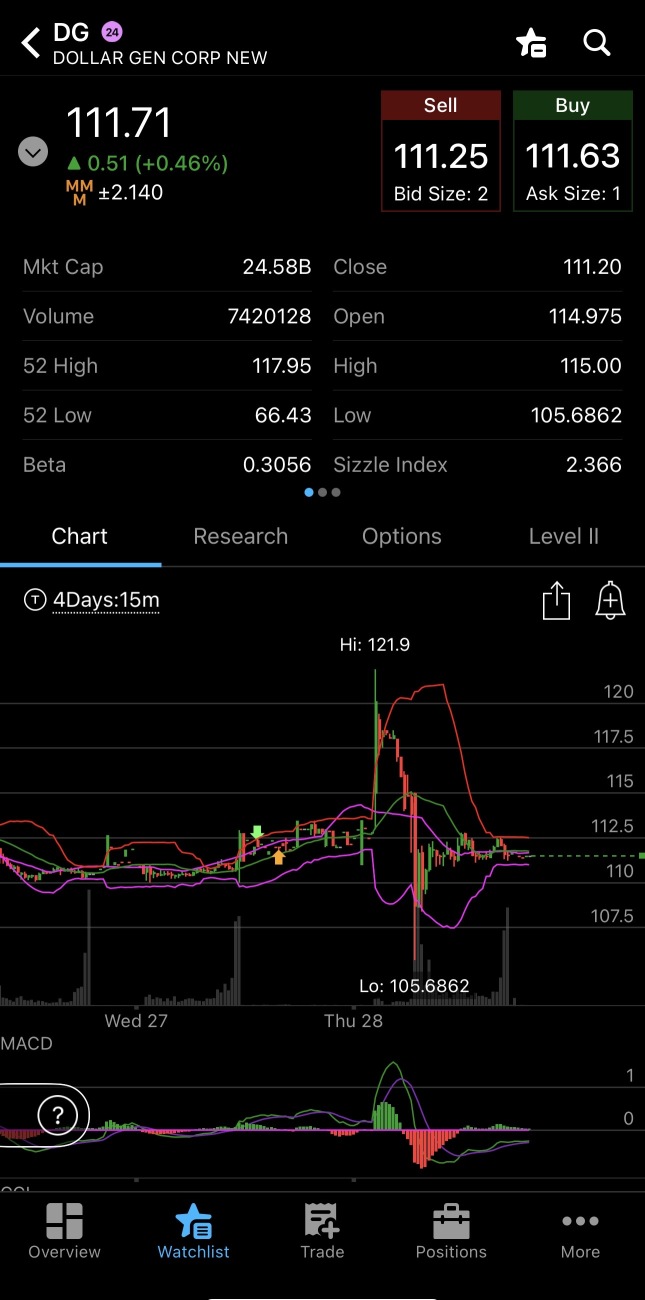Tap the green down arrow chart marker
Screen dimensions: 645x1300
tap(257, 832)
